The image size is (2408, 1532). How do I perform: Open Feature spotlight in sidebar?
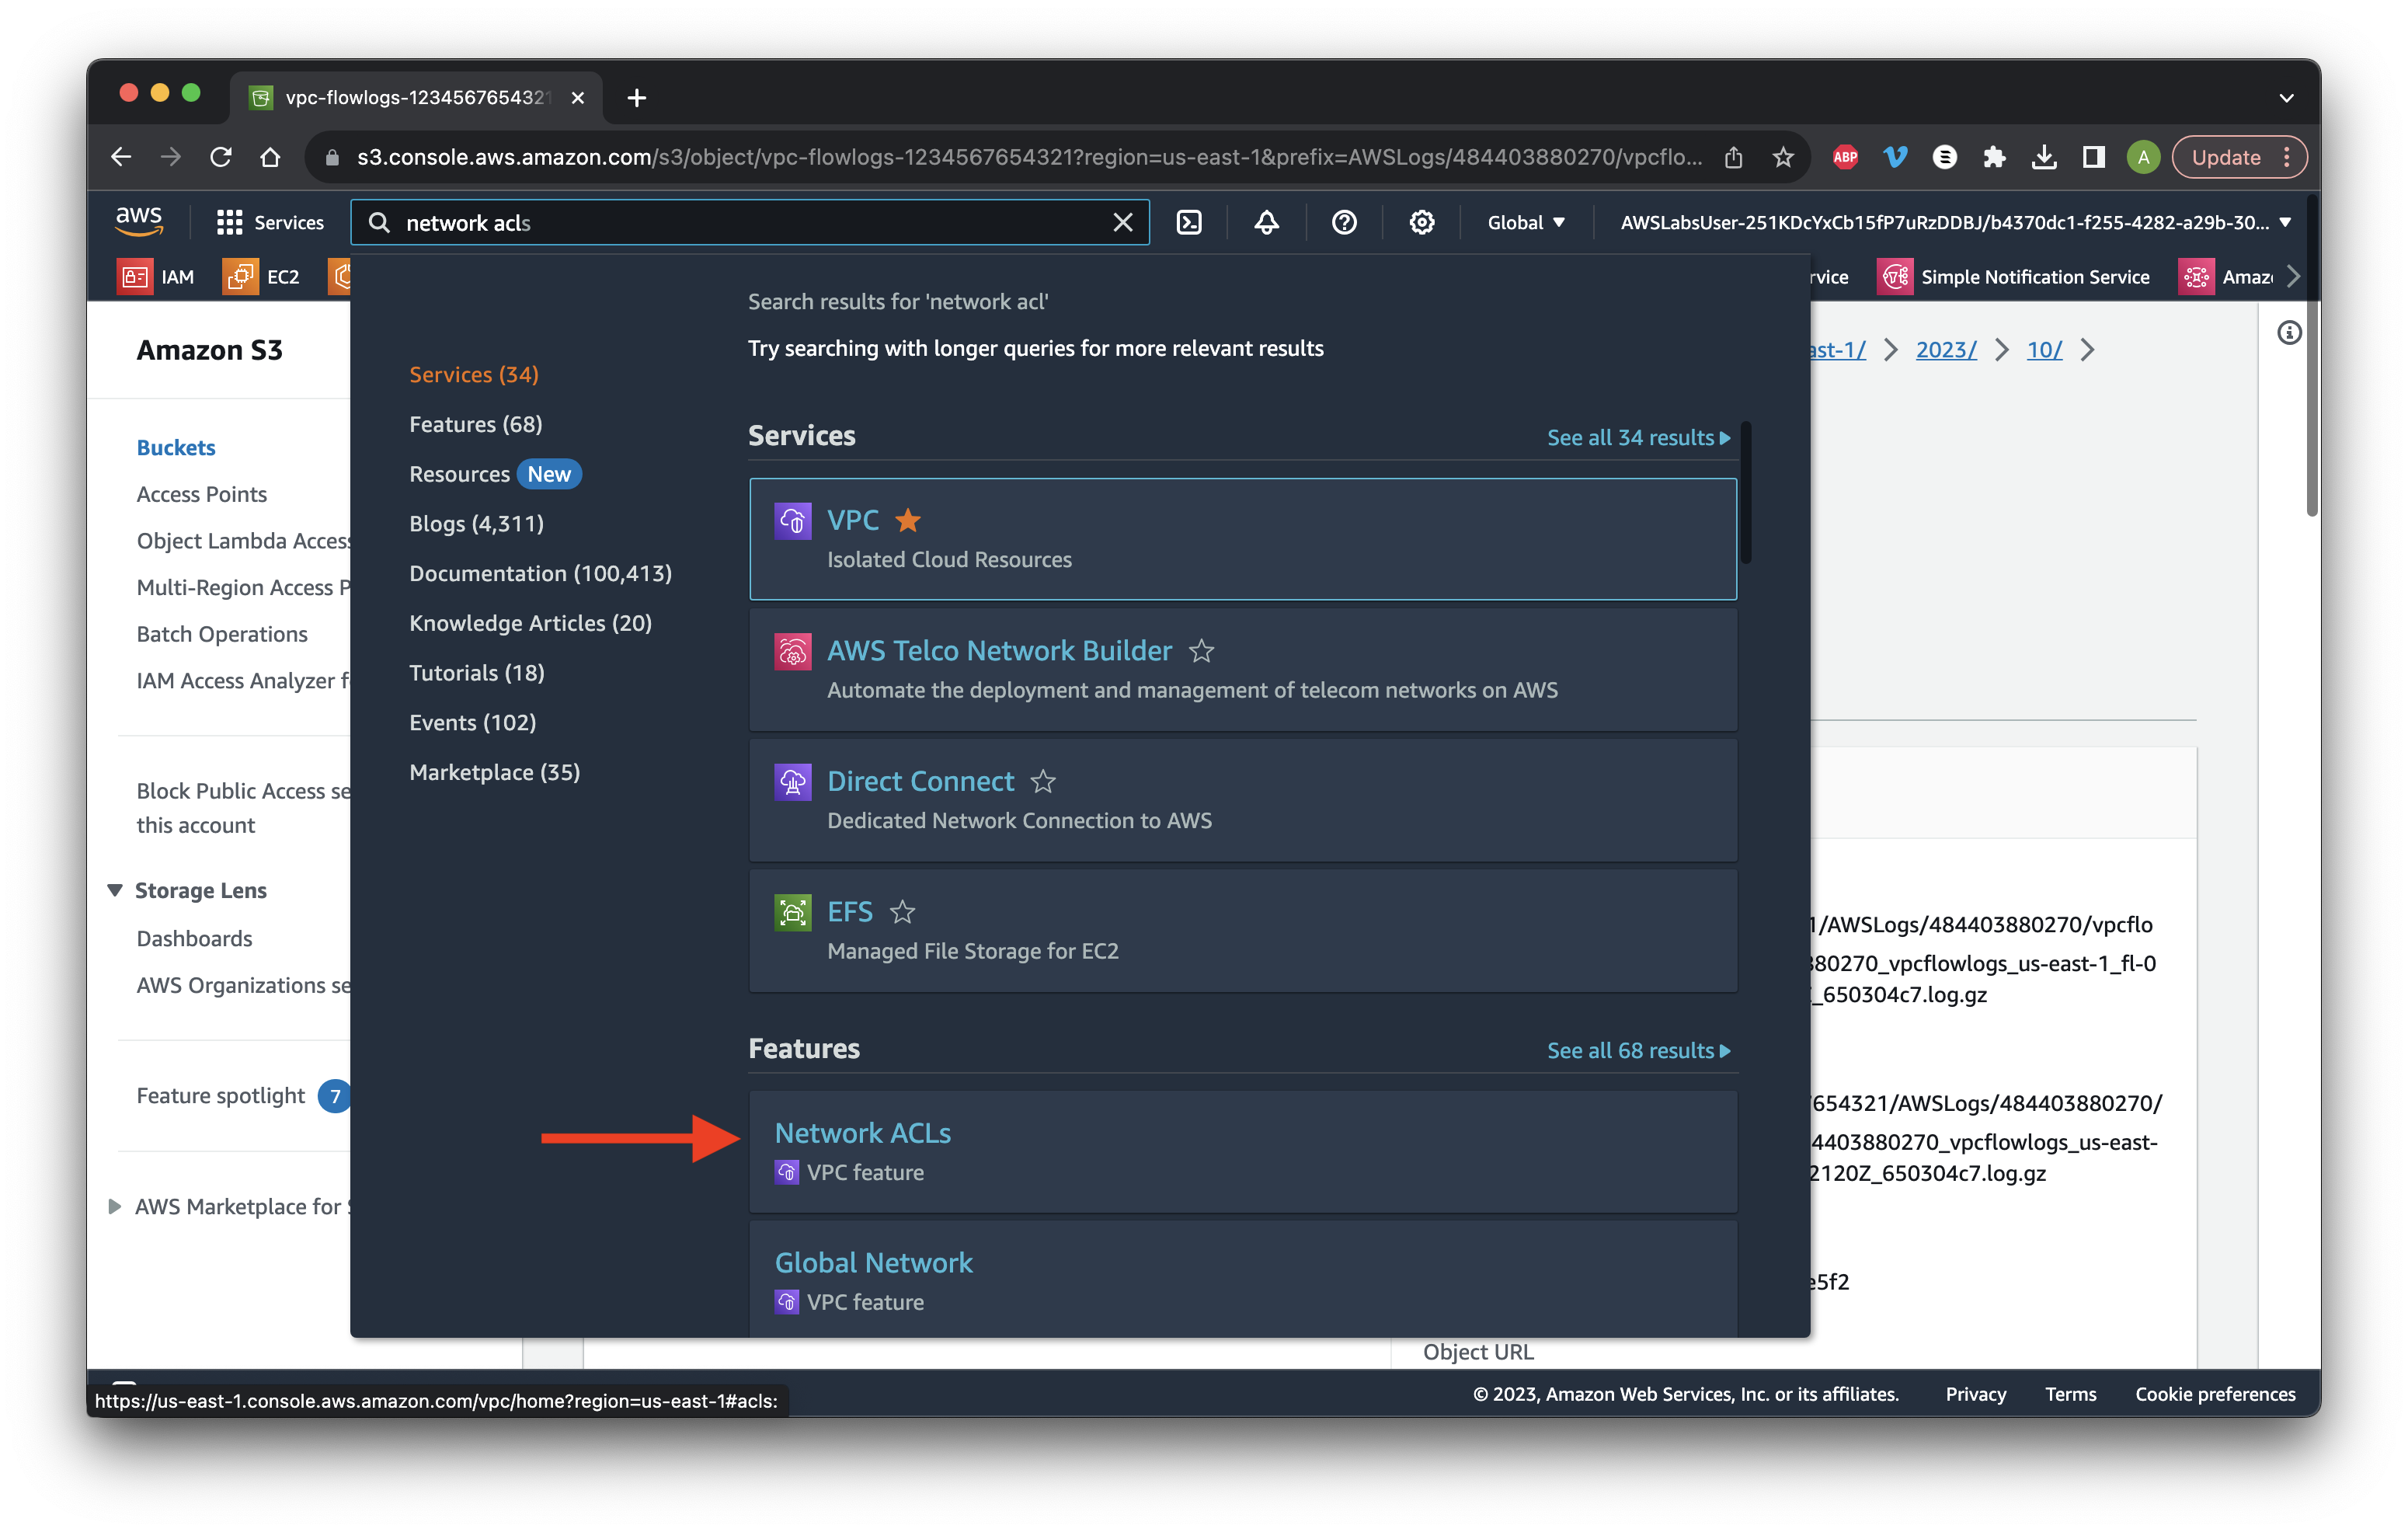coord(220,1096)
